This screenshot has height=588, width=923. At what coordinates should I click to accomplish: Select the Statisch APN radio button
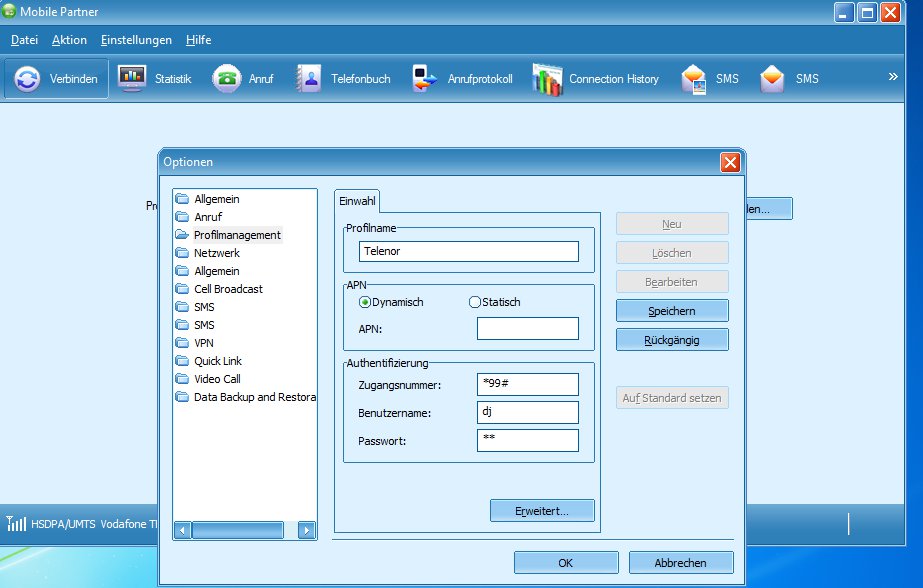pyautogui.click(x=475, y=302)
